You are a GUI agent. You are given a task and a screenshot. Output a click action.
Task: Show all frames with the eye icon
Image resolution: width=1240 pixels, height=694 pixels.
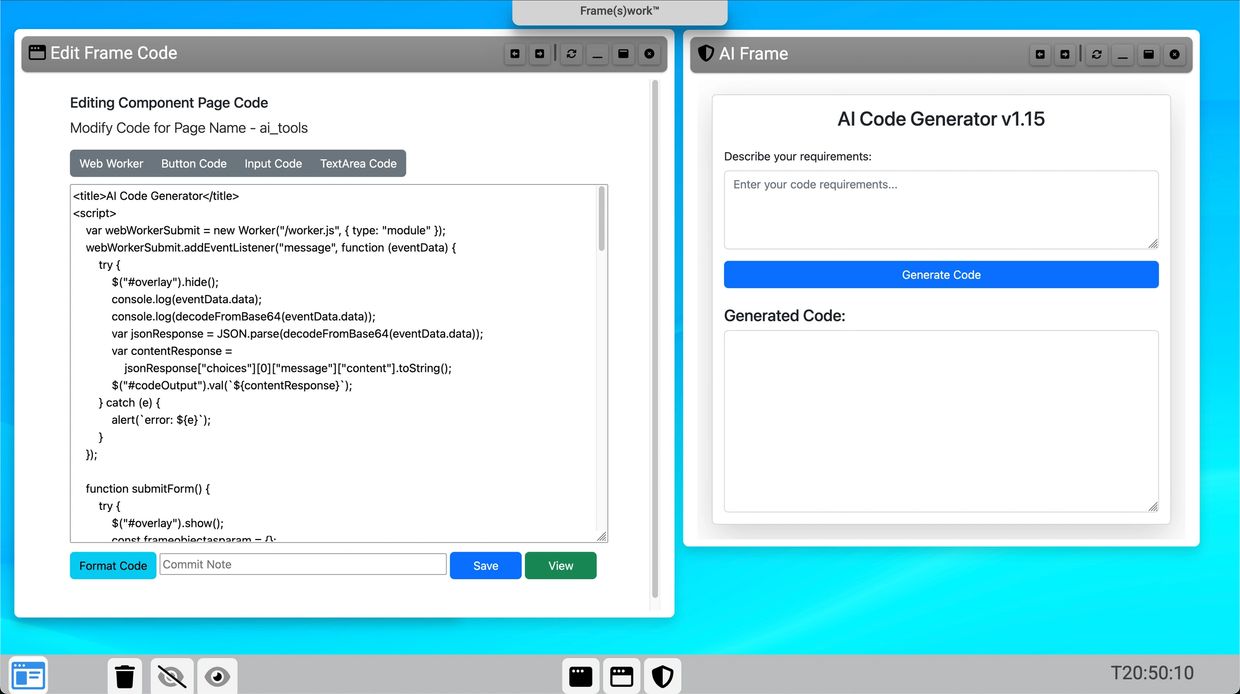pos(217,677)
